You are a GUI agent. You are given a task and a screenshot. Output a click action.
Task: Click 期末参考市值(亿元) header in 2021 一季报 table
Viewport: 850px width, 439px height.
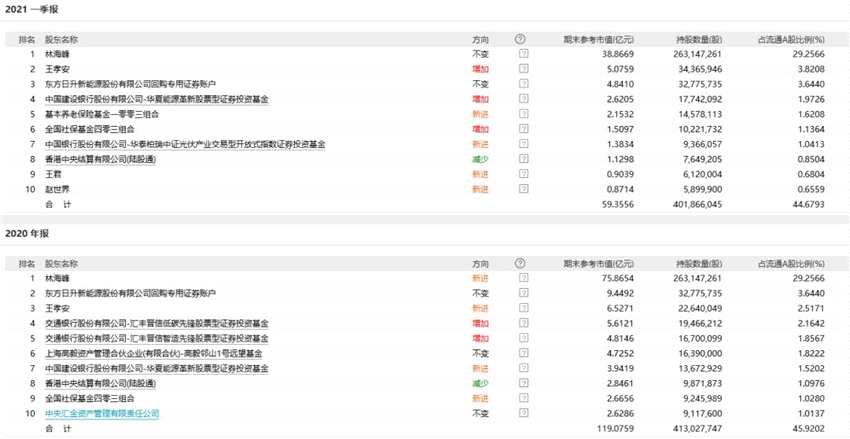click(598, 39)
